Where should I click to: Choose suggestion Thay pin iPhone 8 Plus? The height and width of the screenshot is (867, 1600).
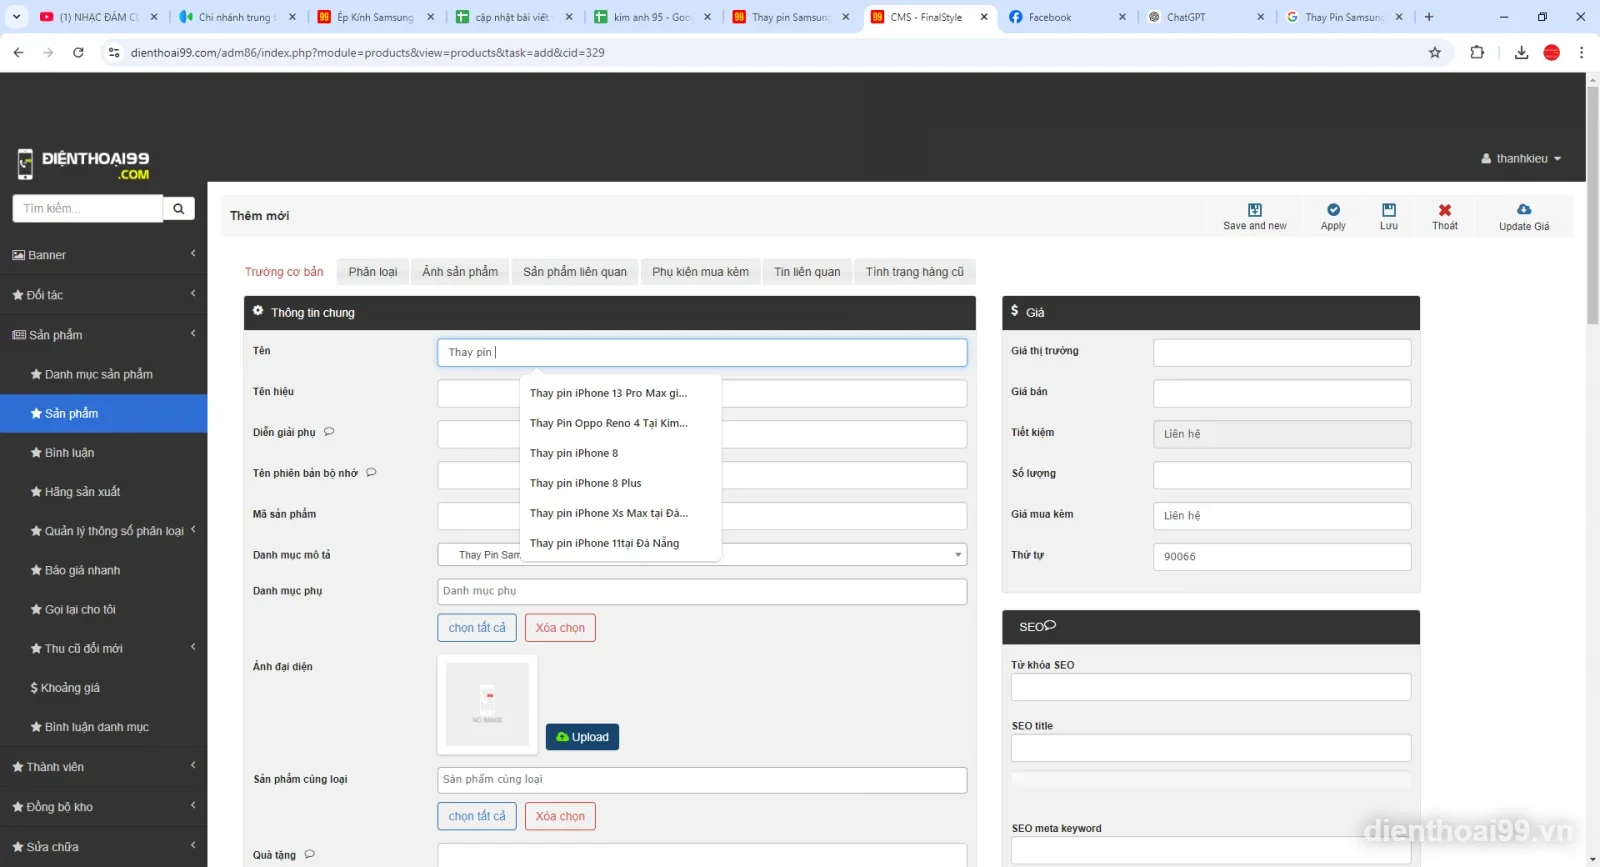[x=620, y=483]
